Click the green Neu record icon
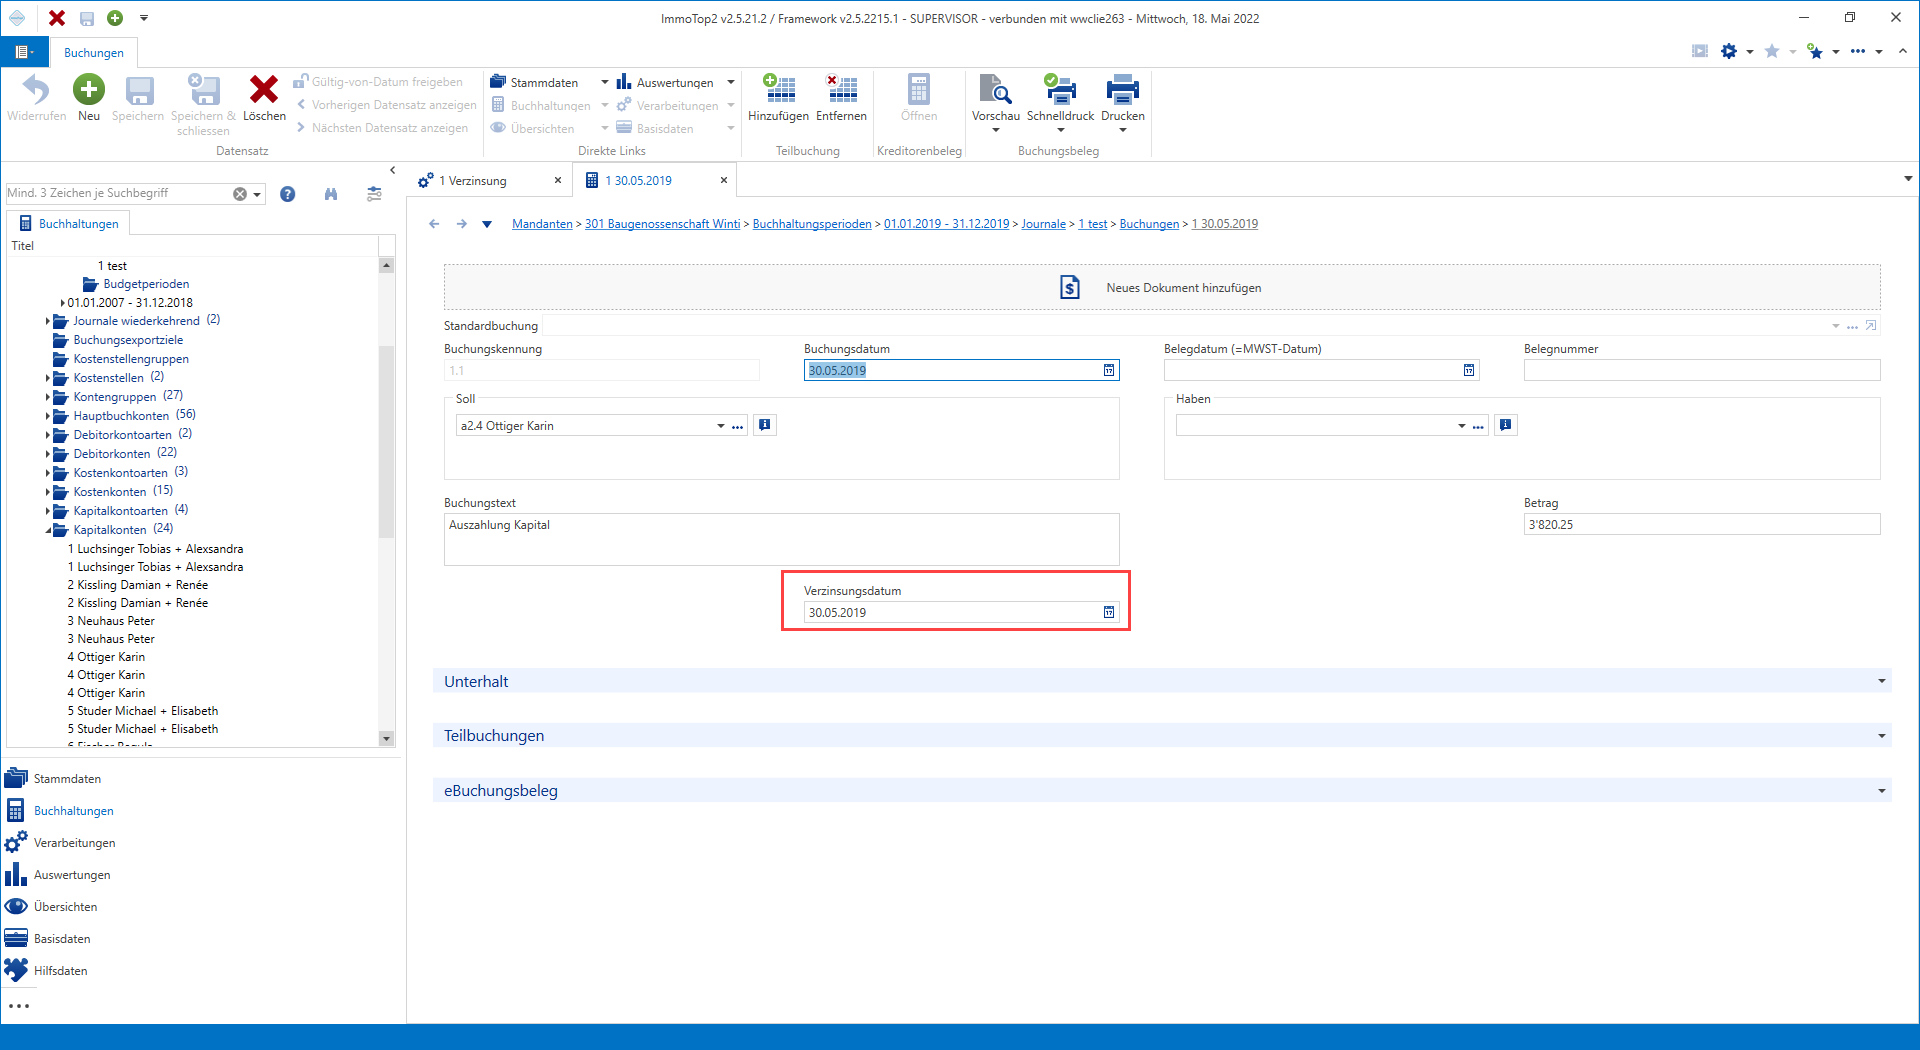This screenshot has height=1050, width=1920. 89,90
